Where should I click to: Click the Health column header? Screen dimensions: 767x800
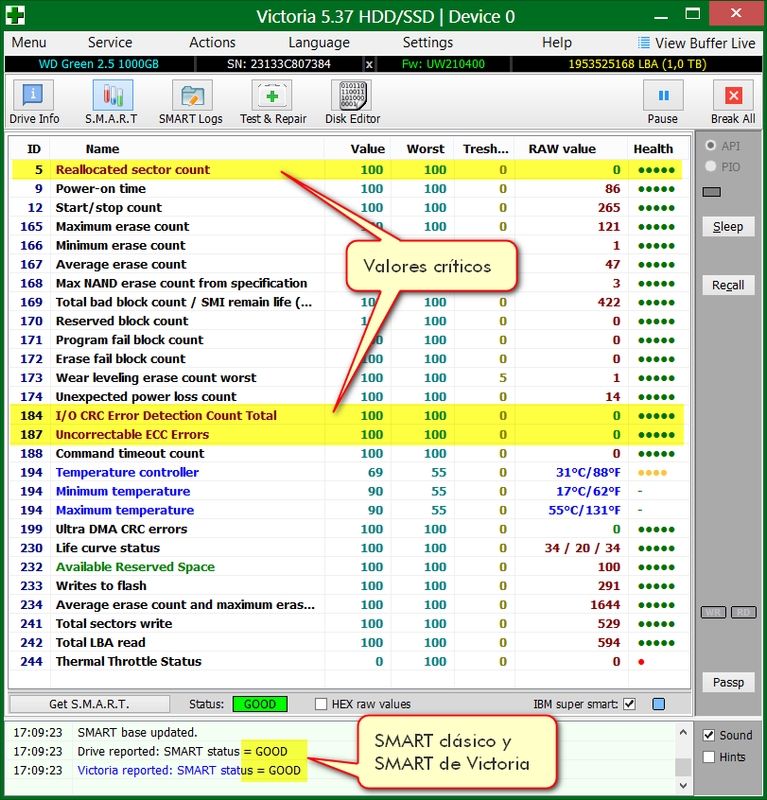(x=653, y=149)
